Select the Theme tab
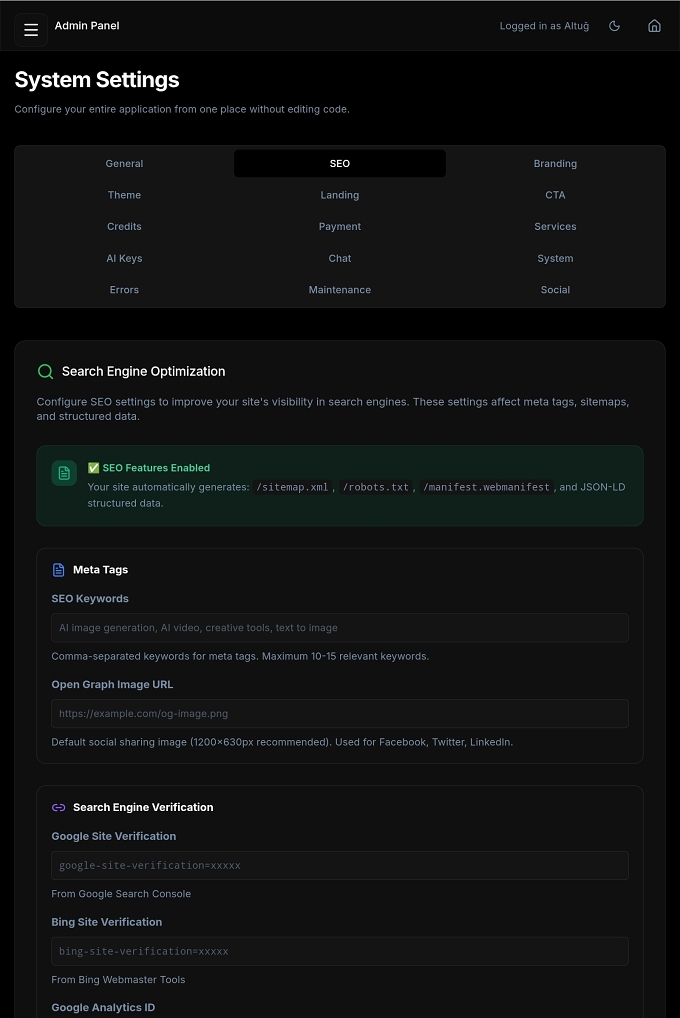 click(x=124, y=195)
